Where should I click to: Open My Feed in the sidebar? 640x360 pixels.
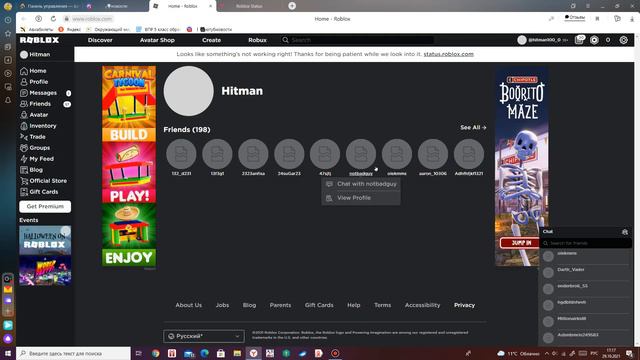click(x=37, y=159)
